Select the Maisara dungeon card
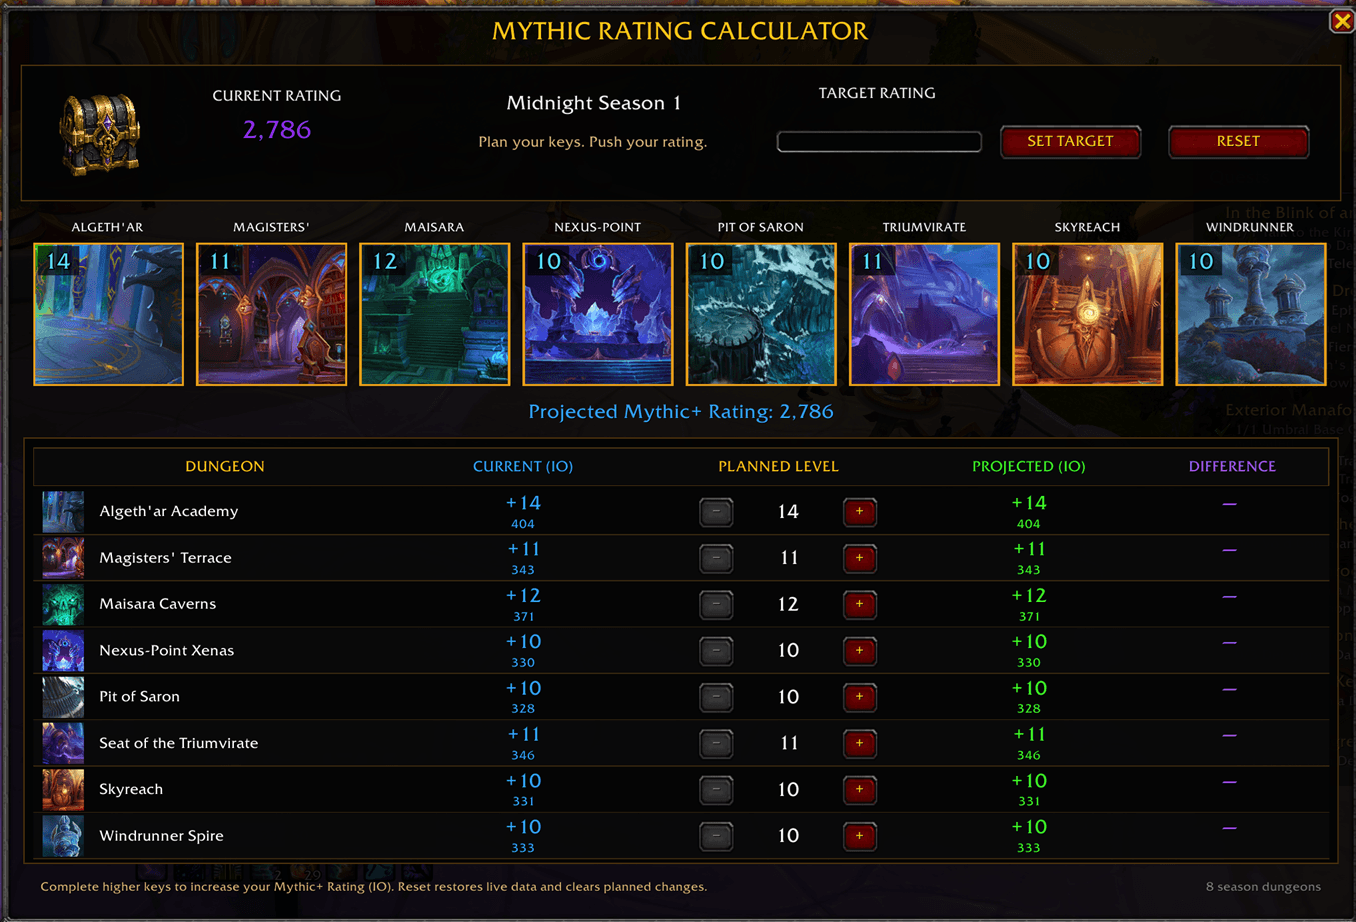1356x922 pixels. pyautogui.click(x=434, y=314)
